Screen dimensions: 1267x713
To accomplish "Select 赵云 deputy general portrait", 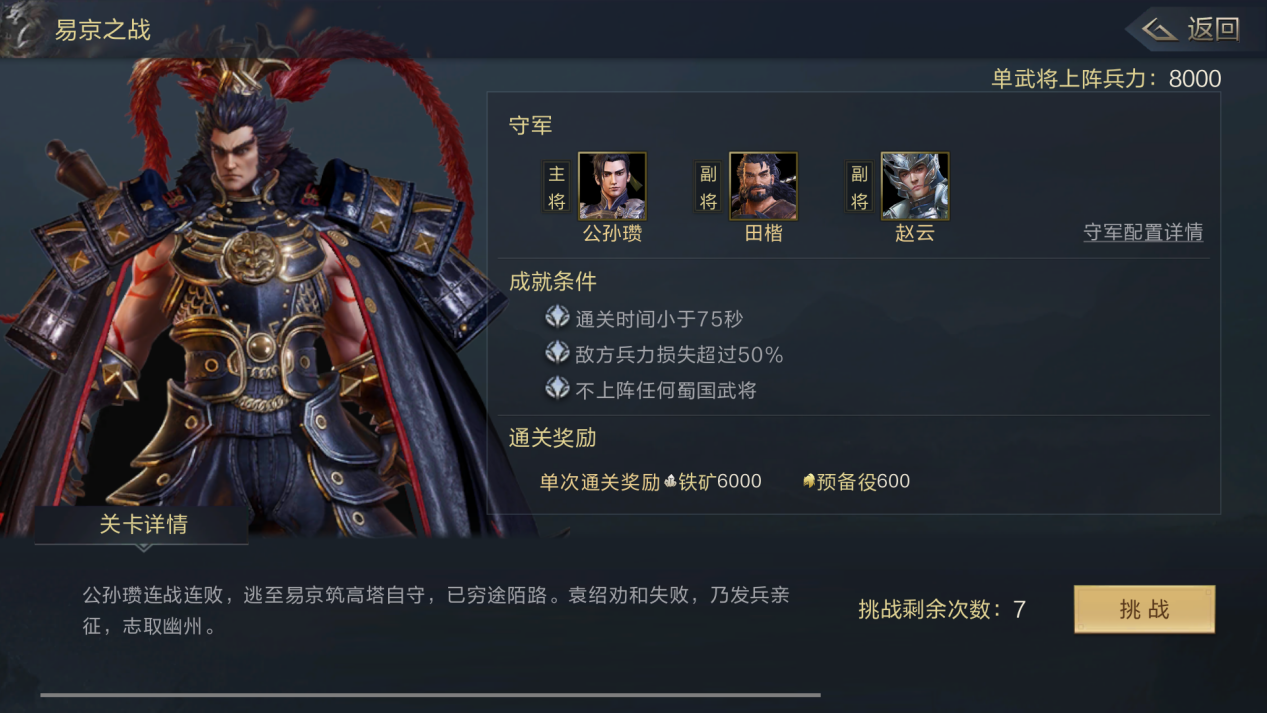I will coord(915,186).
